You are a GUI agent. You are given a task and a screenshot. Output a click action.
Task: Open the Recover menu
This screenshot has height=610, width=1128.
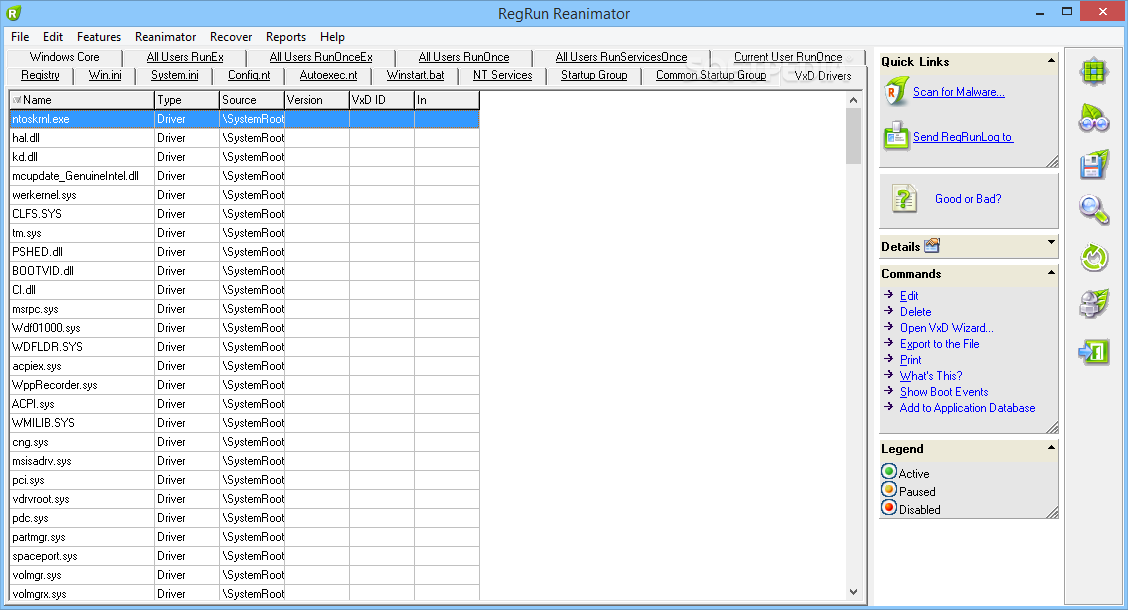tap(231, 37)
